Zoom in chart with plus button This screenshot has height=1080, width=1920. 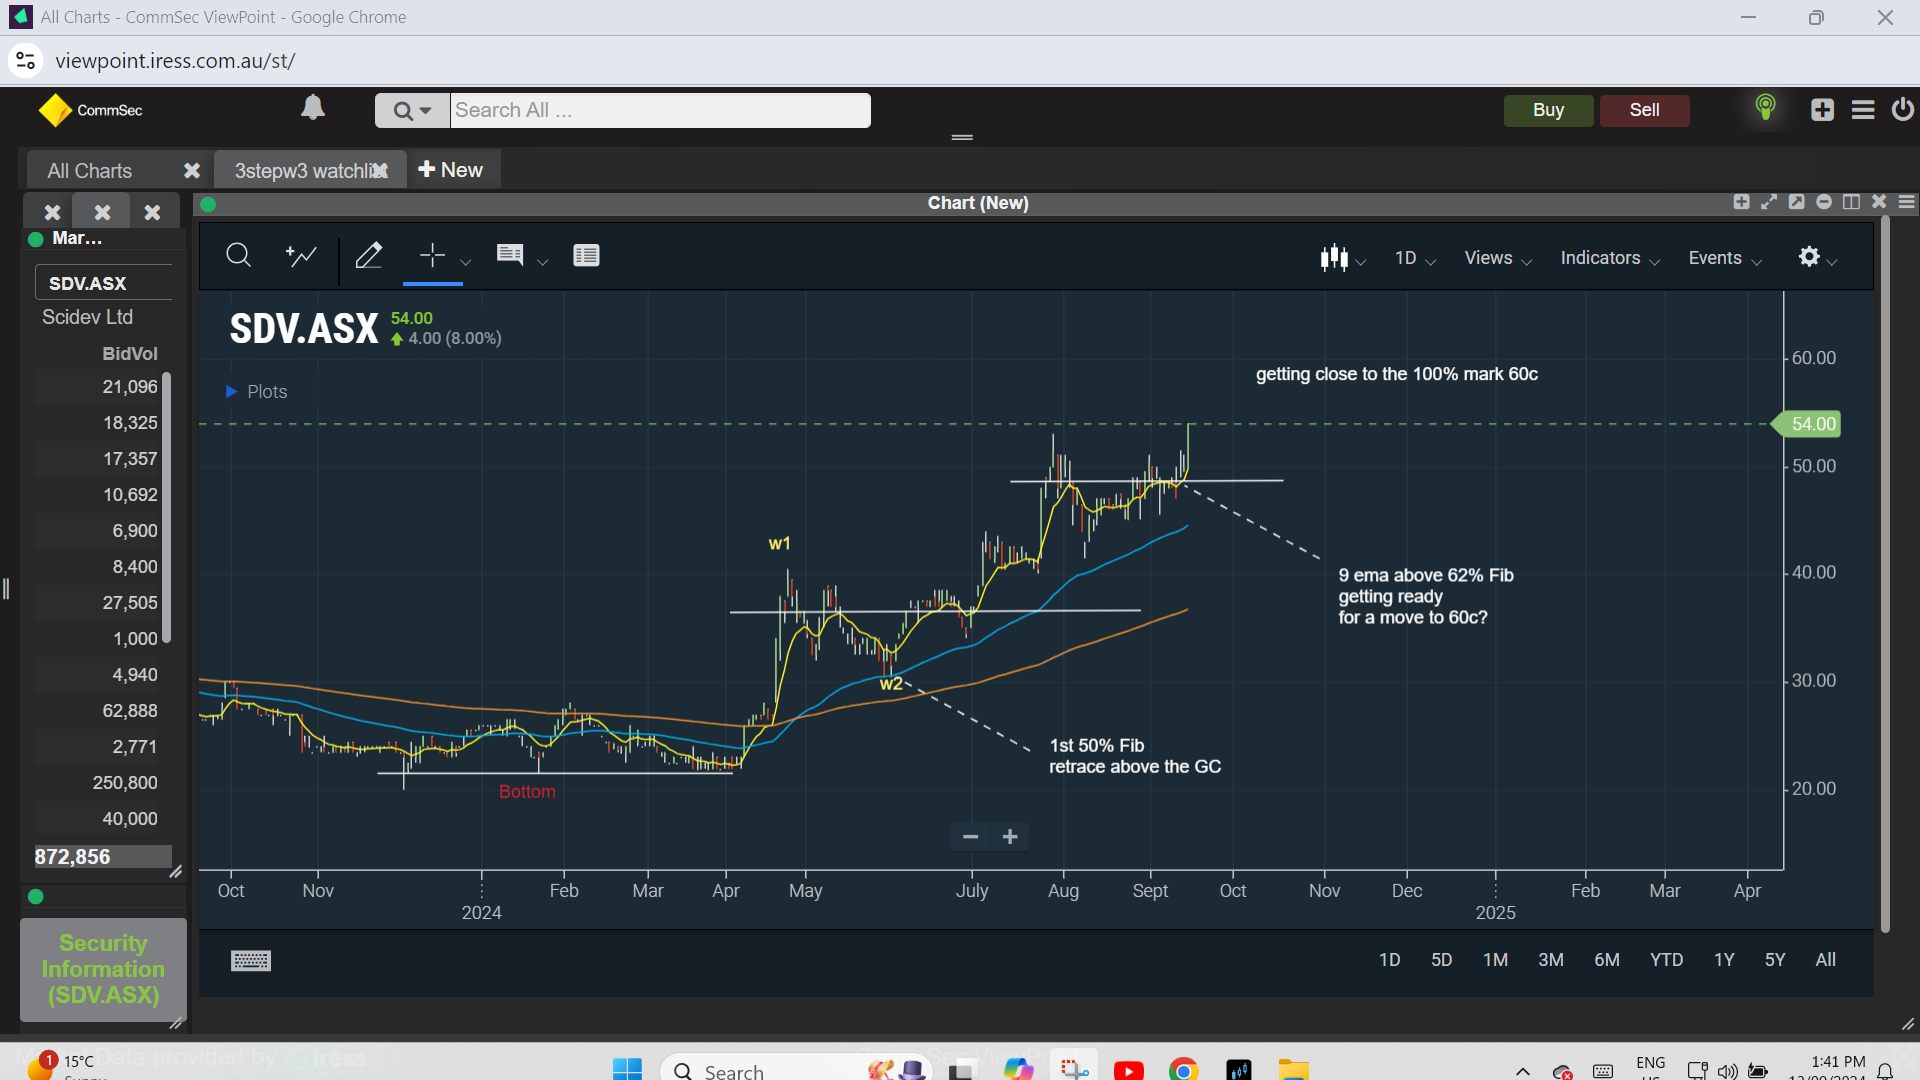(x=1010, y=837)
